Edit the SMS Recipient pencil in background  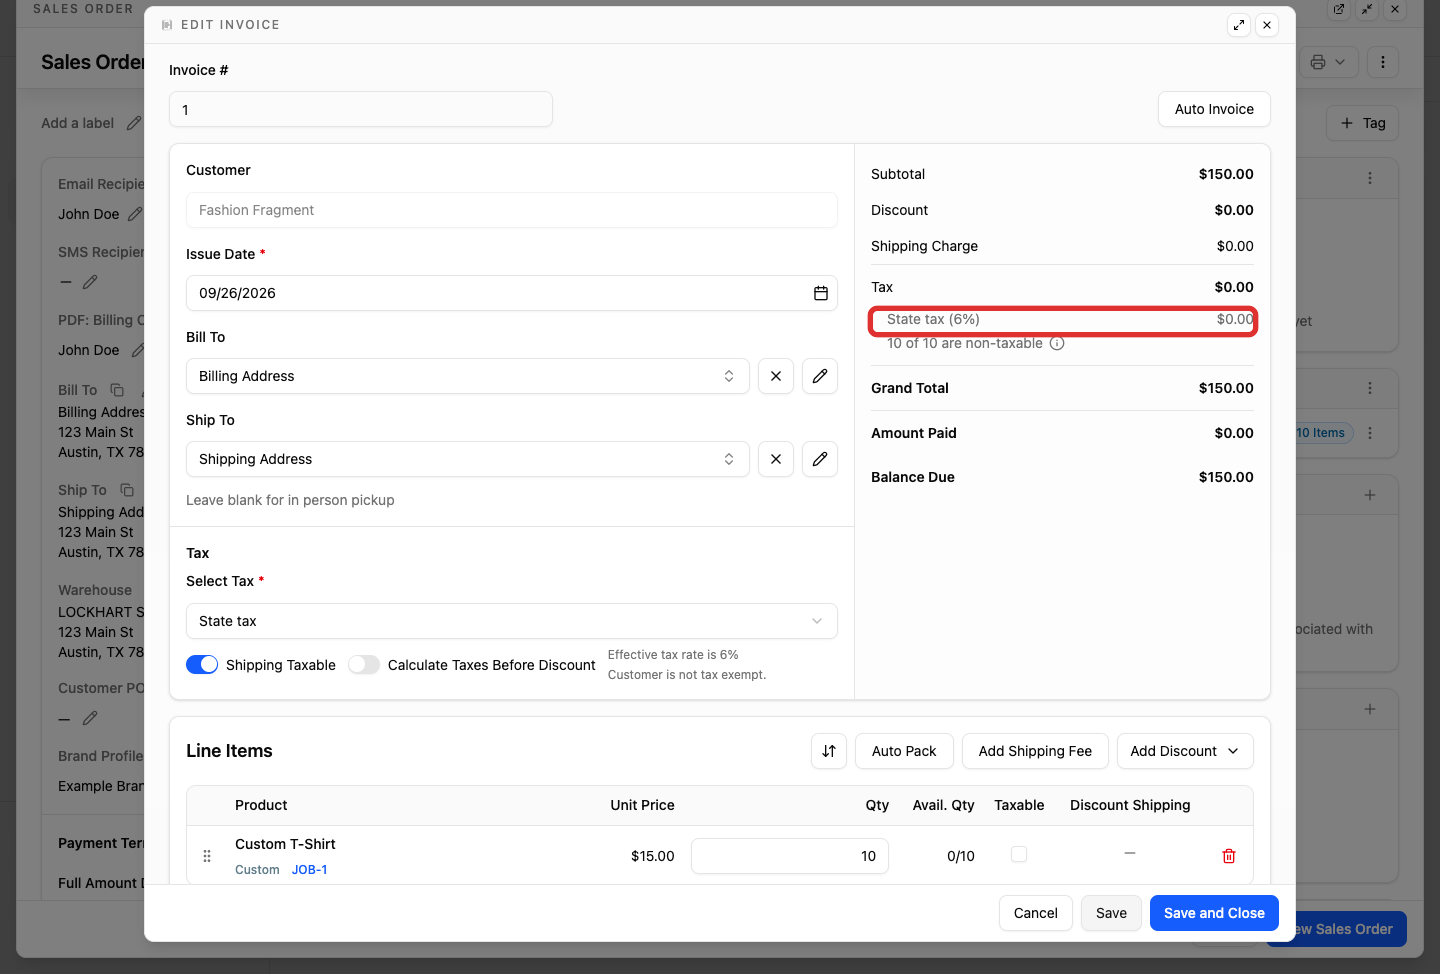pos(90,282)
